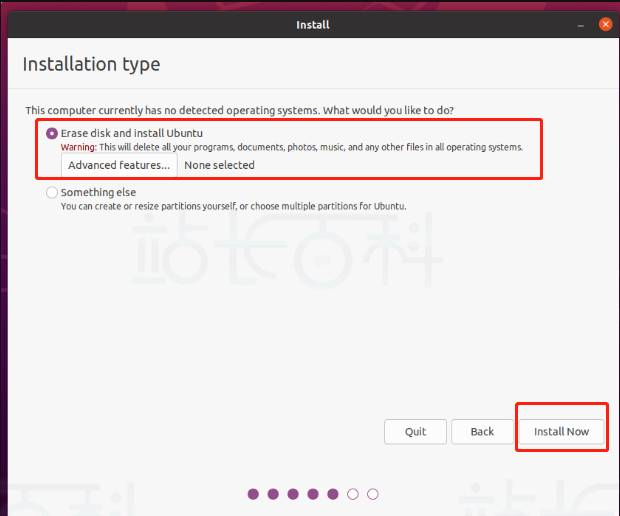Click the Install Now button
The width and height of the screenshot is (620, 516).
coord(561,431)
